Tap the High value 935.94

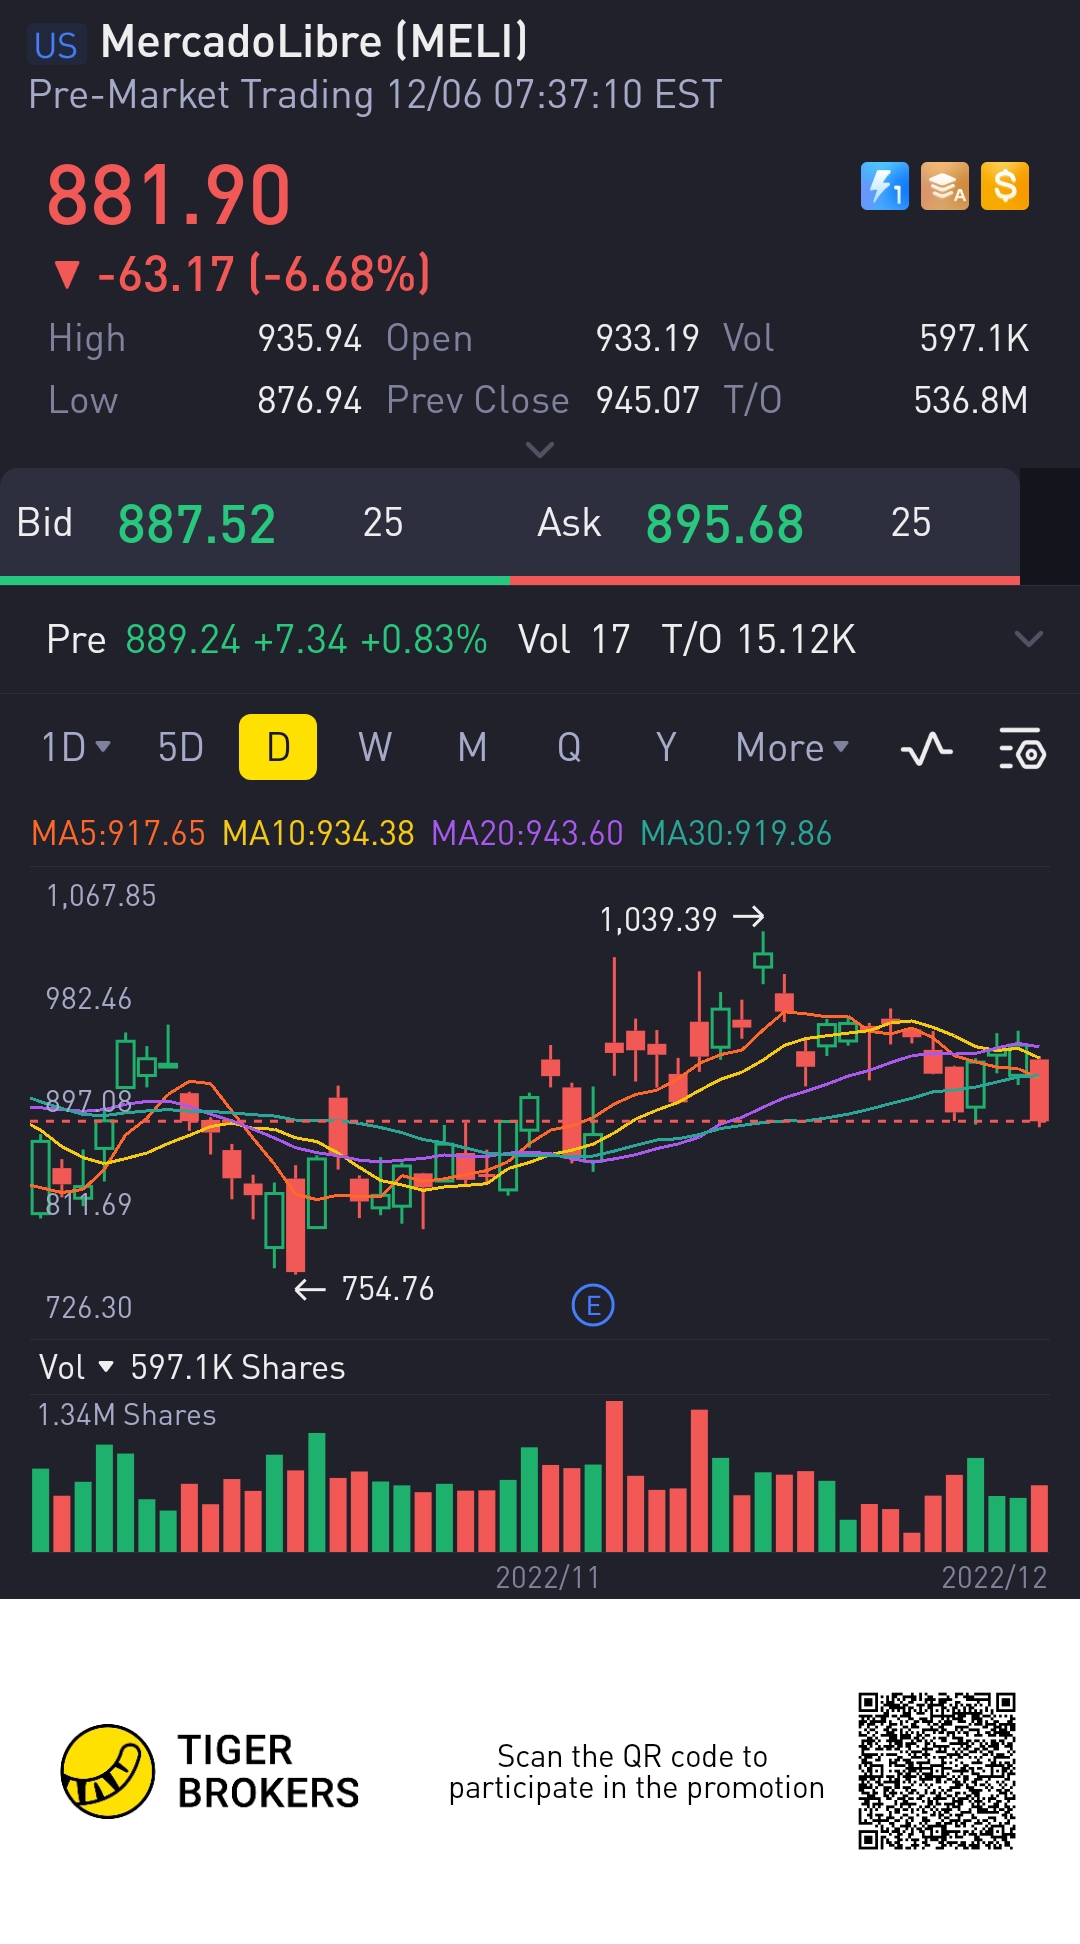pyautogui.click(x=310, y=339)
